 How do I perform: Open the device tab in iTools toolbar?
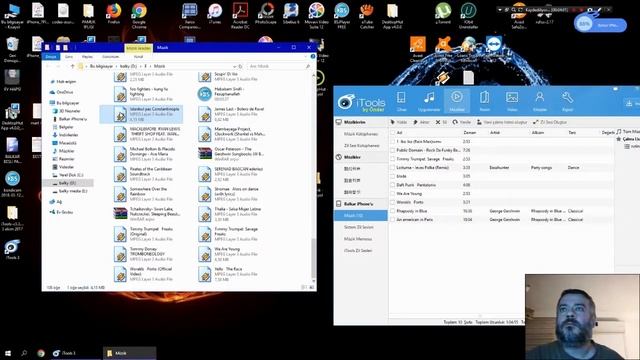(x=401, y=101)
